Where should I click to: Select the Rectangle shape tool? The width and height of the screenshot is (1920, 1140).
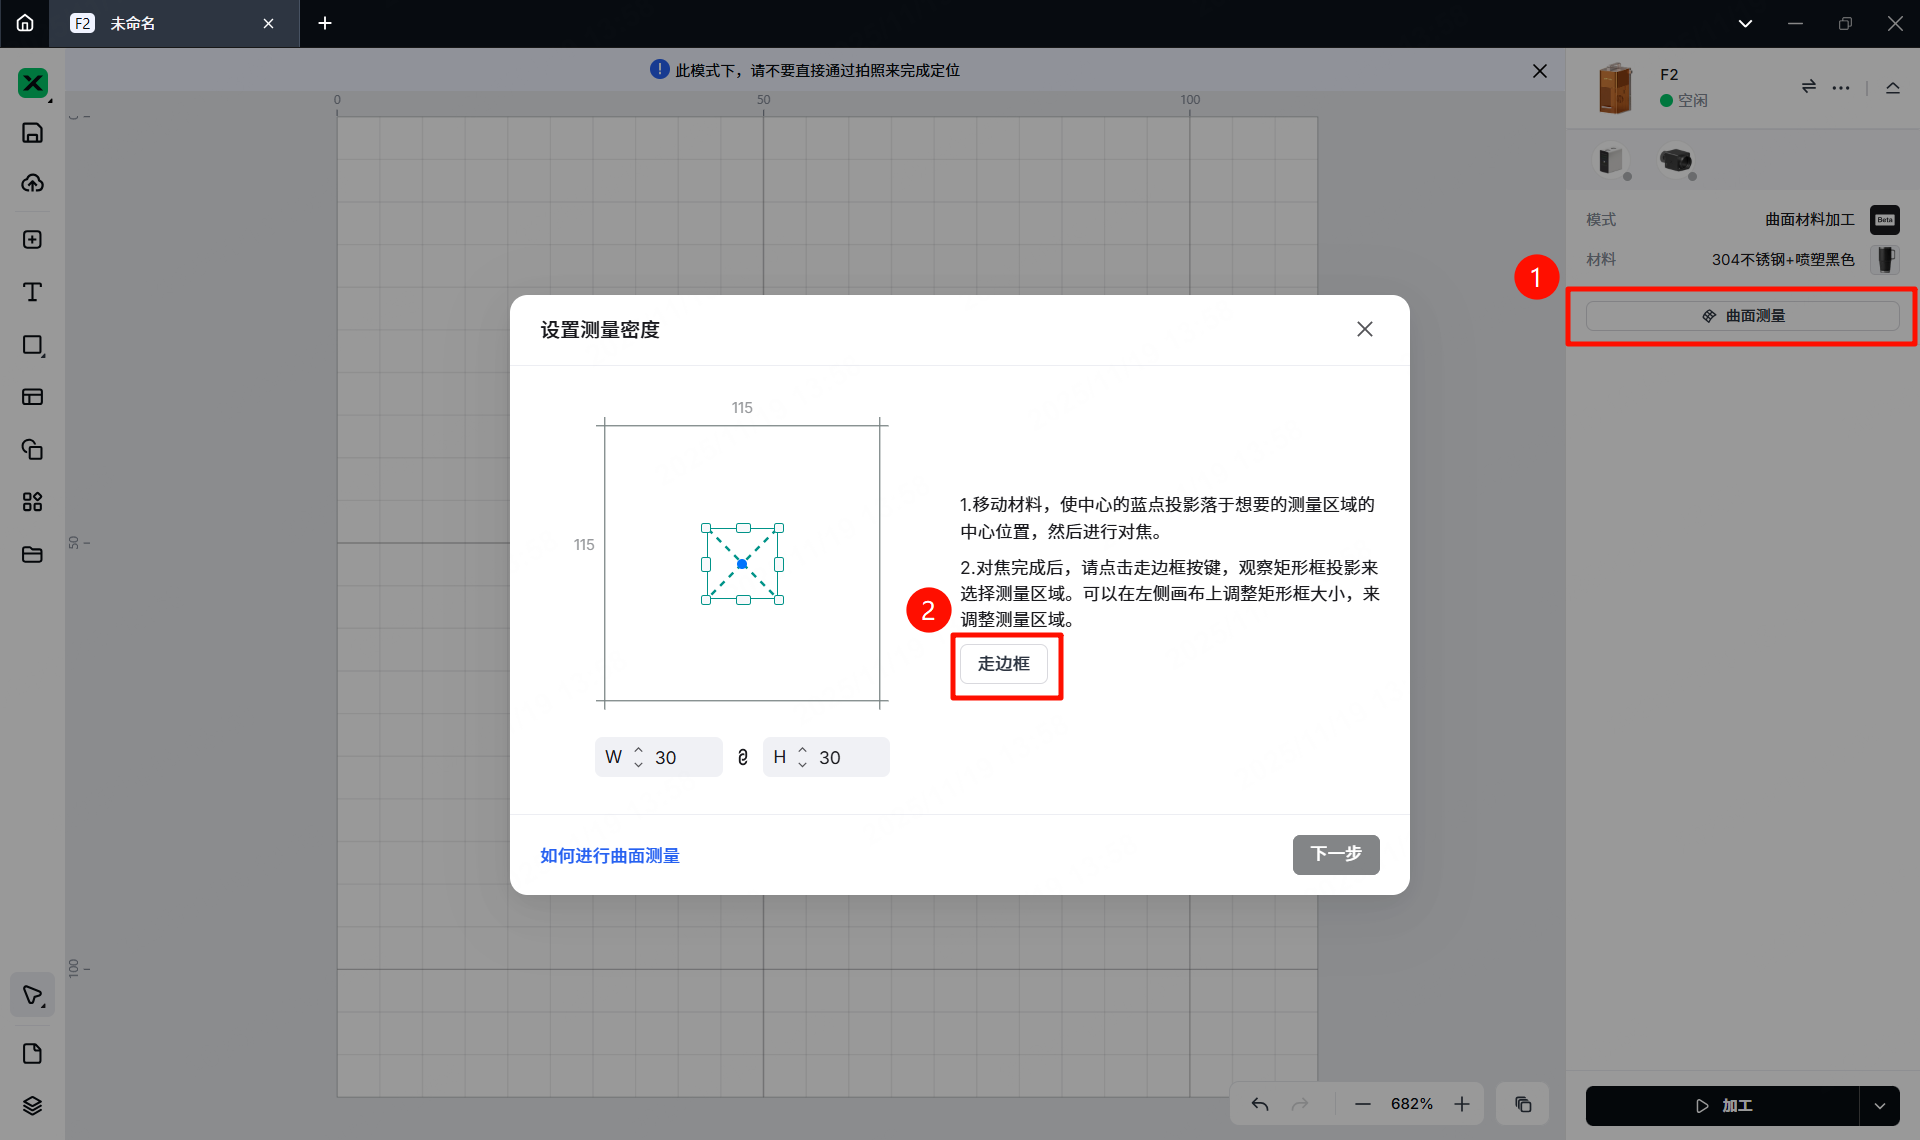tap(32, 345)
